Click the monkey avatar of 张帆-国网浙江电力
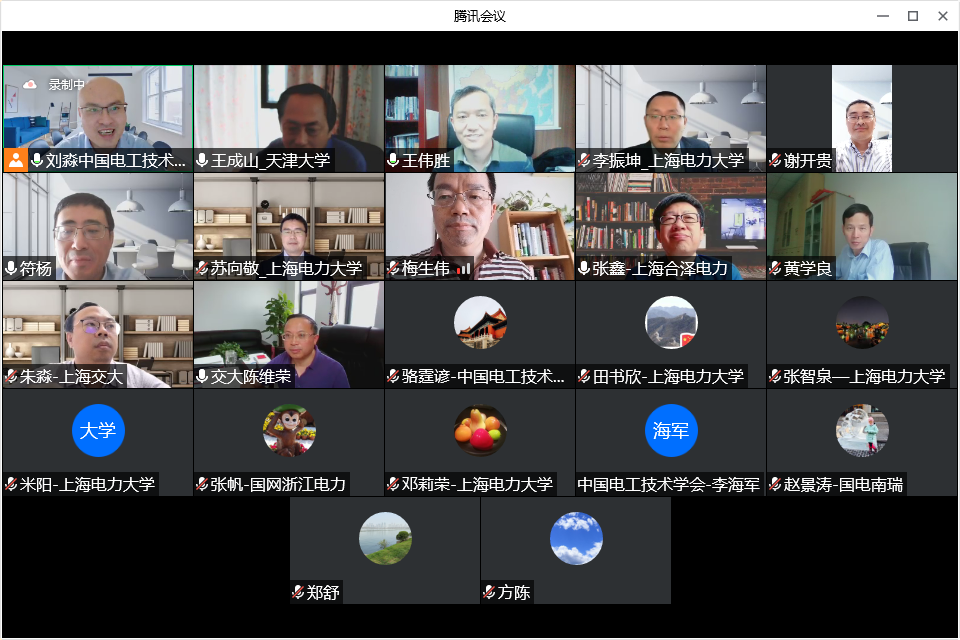Screen dimensions: 960x640 click(289, 431)
